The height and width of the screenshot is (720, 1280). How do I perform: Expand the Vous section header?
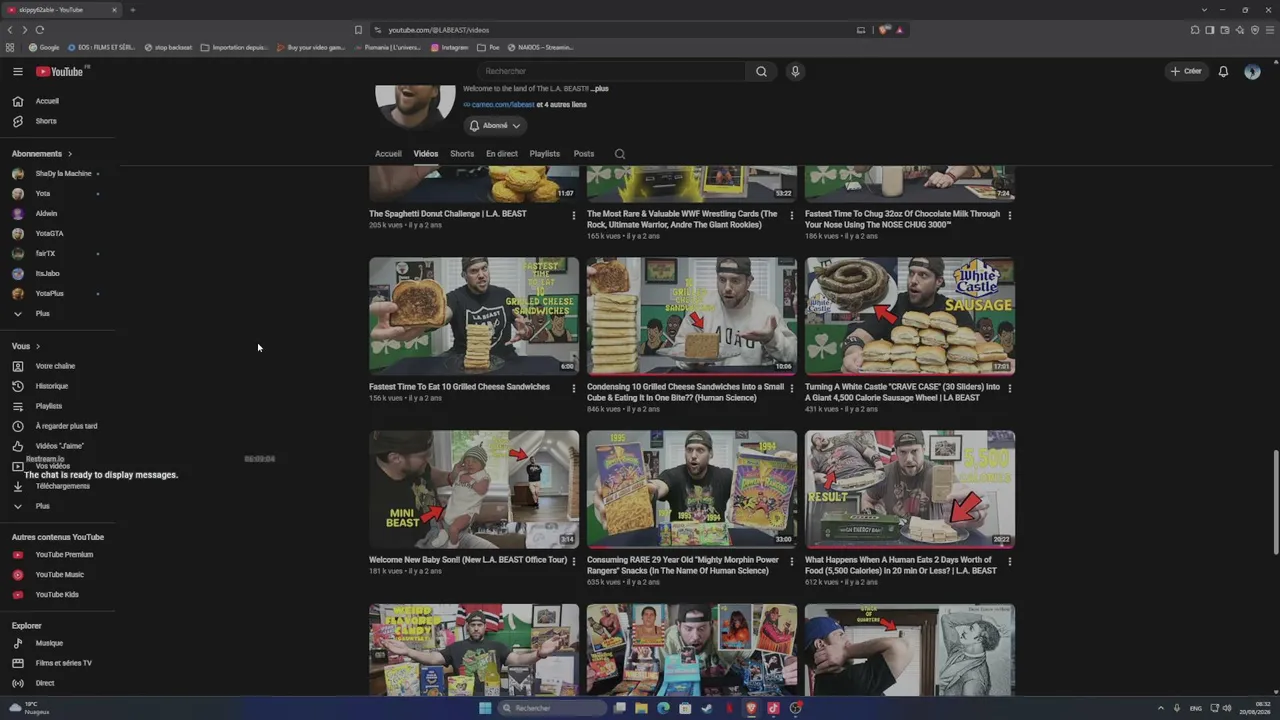click(x=26, y=346)
